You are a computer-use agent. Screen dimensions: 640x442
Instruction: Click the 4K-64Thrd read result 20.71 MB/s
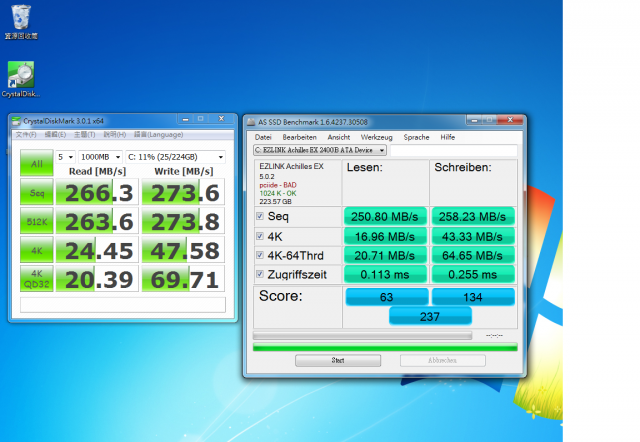click(385, 255)
